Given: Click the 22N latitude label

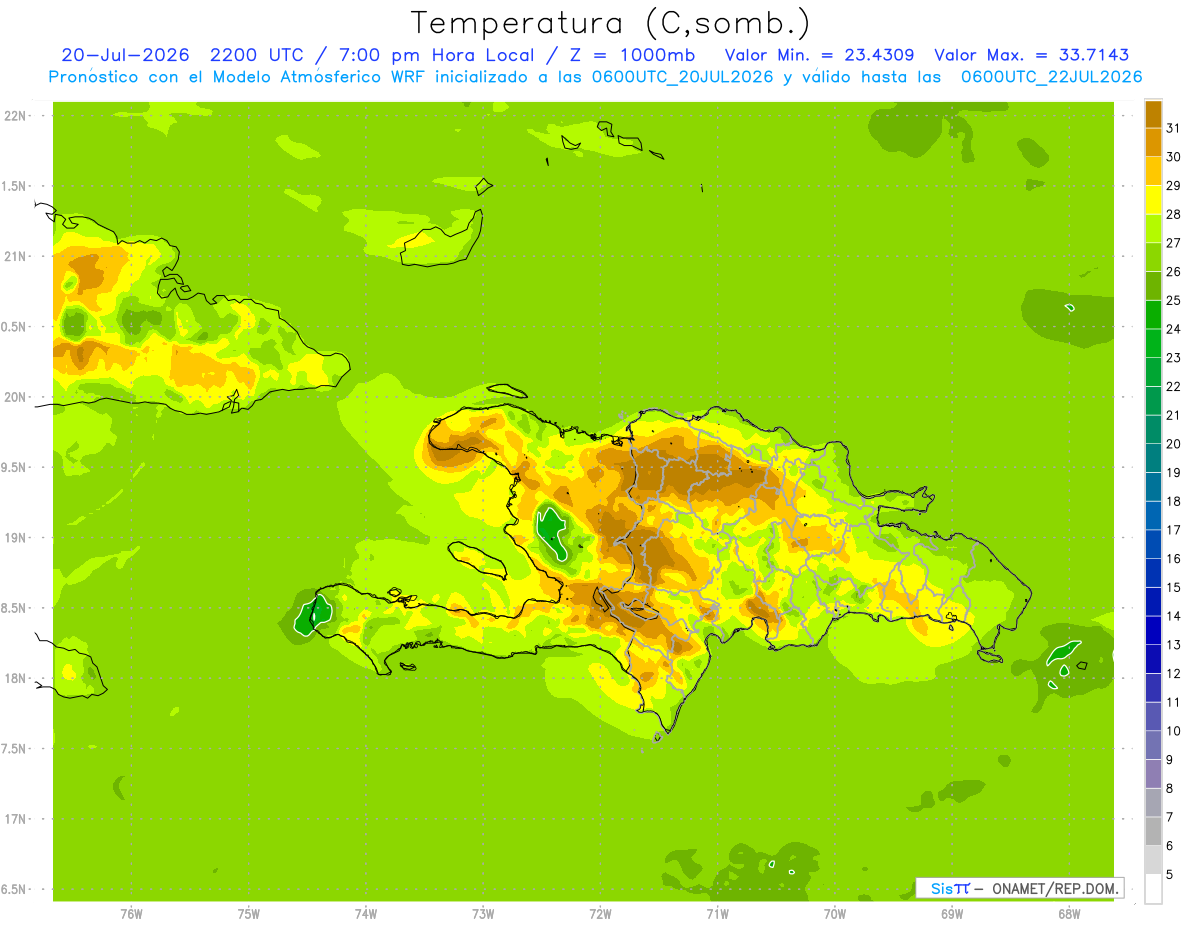Looking at the screenshot, I should (15, 116).
